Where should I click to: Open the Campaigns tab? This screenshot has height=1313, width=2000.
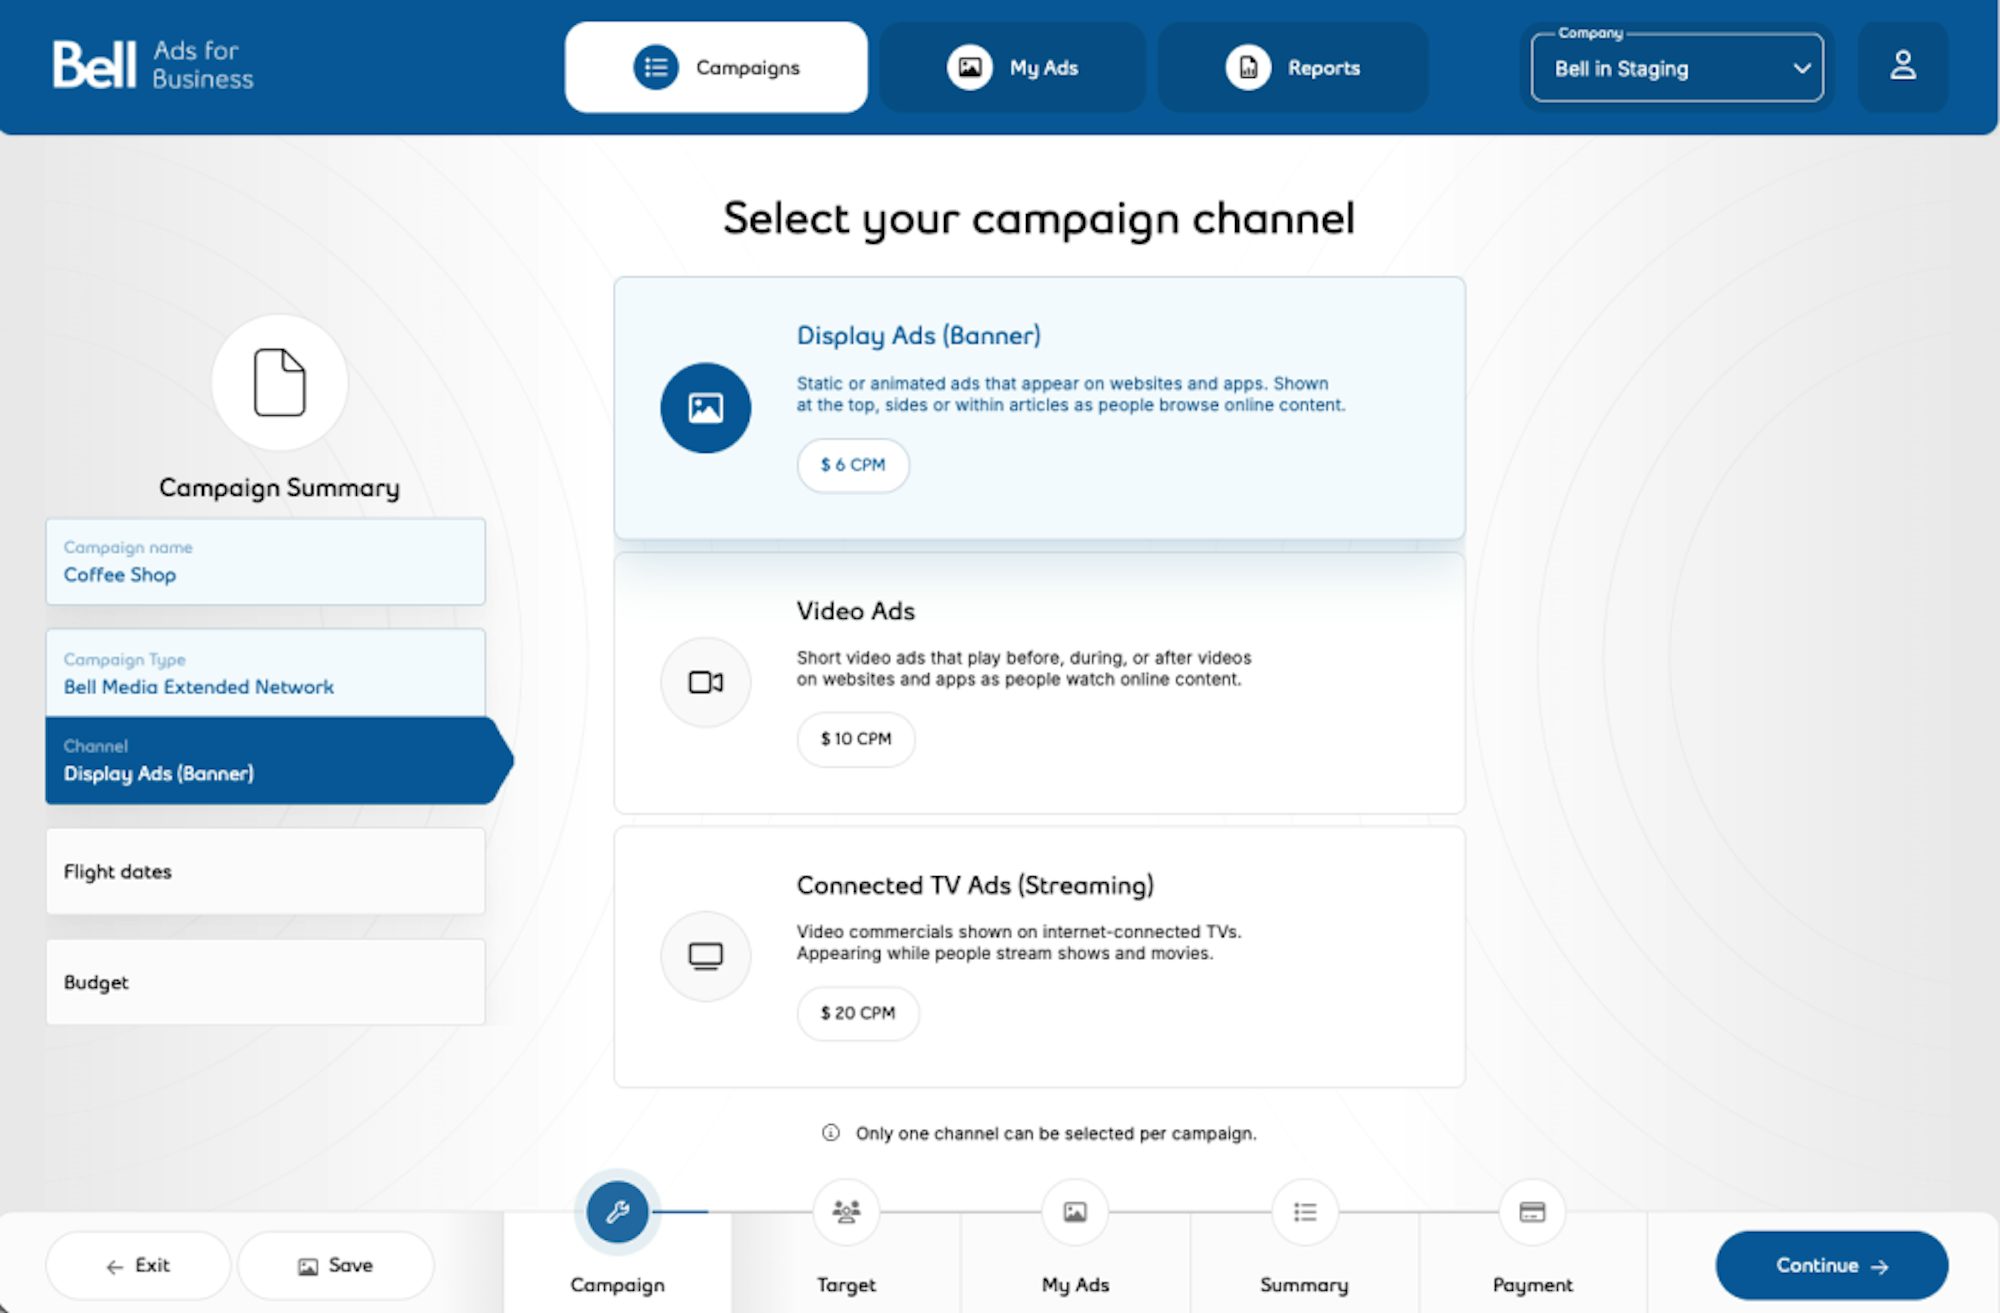[x=716, y=68]
